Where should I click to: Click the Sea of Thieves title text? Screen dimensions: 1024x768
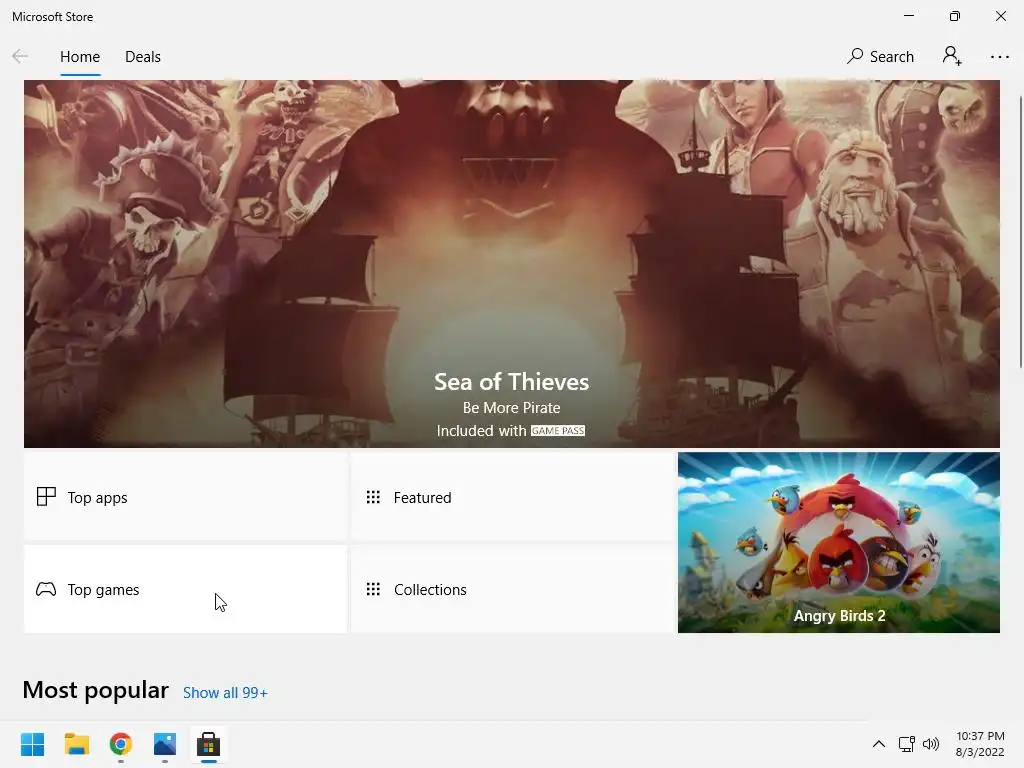pos(511,381)
